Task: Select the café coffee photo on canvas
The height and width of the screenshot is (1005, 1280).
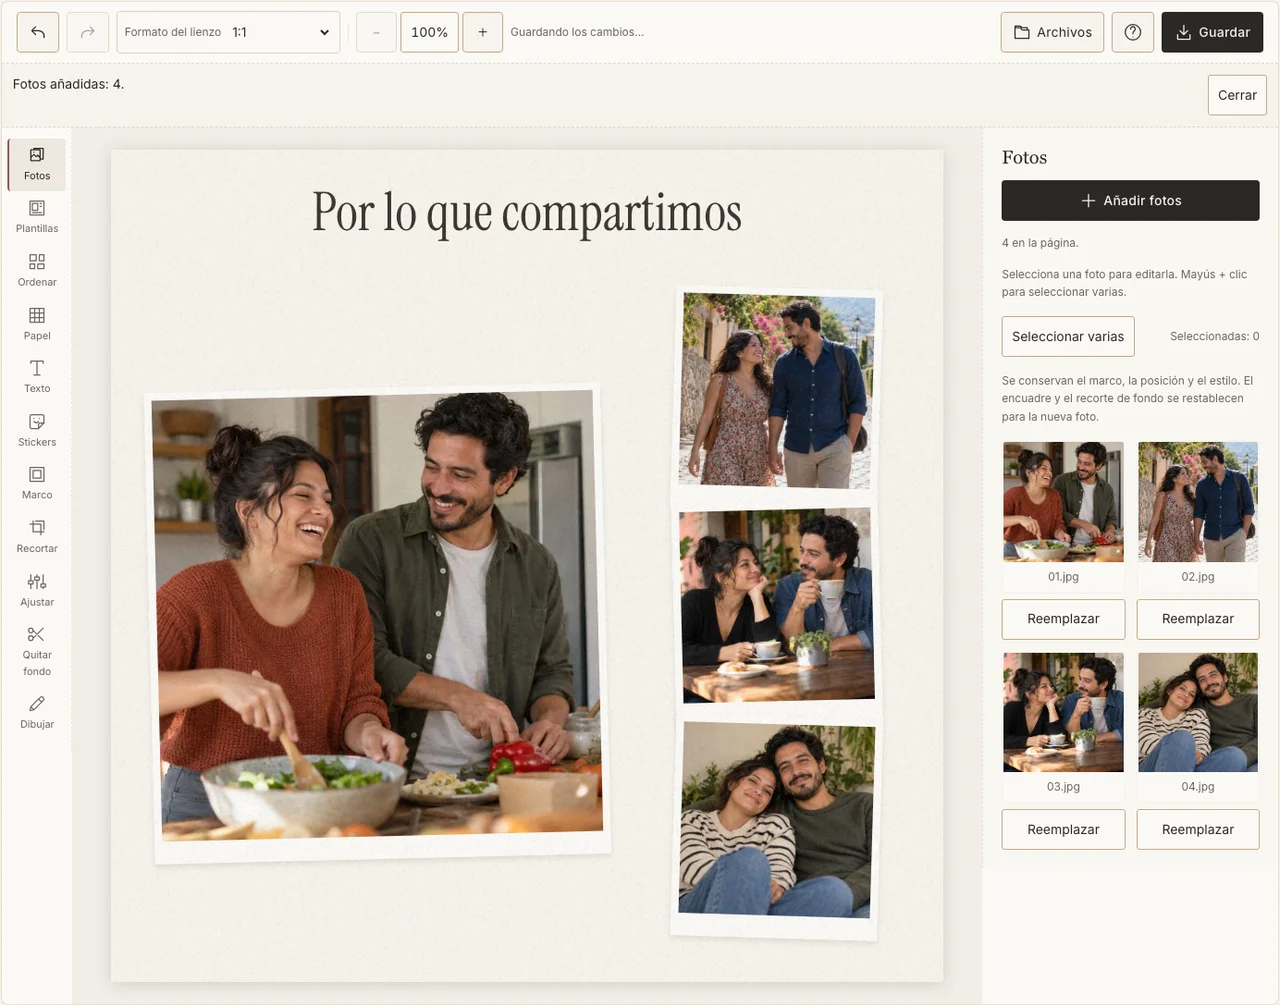Action: pos(777,605)
